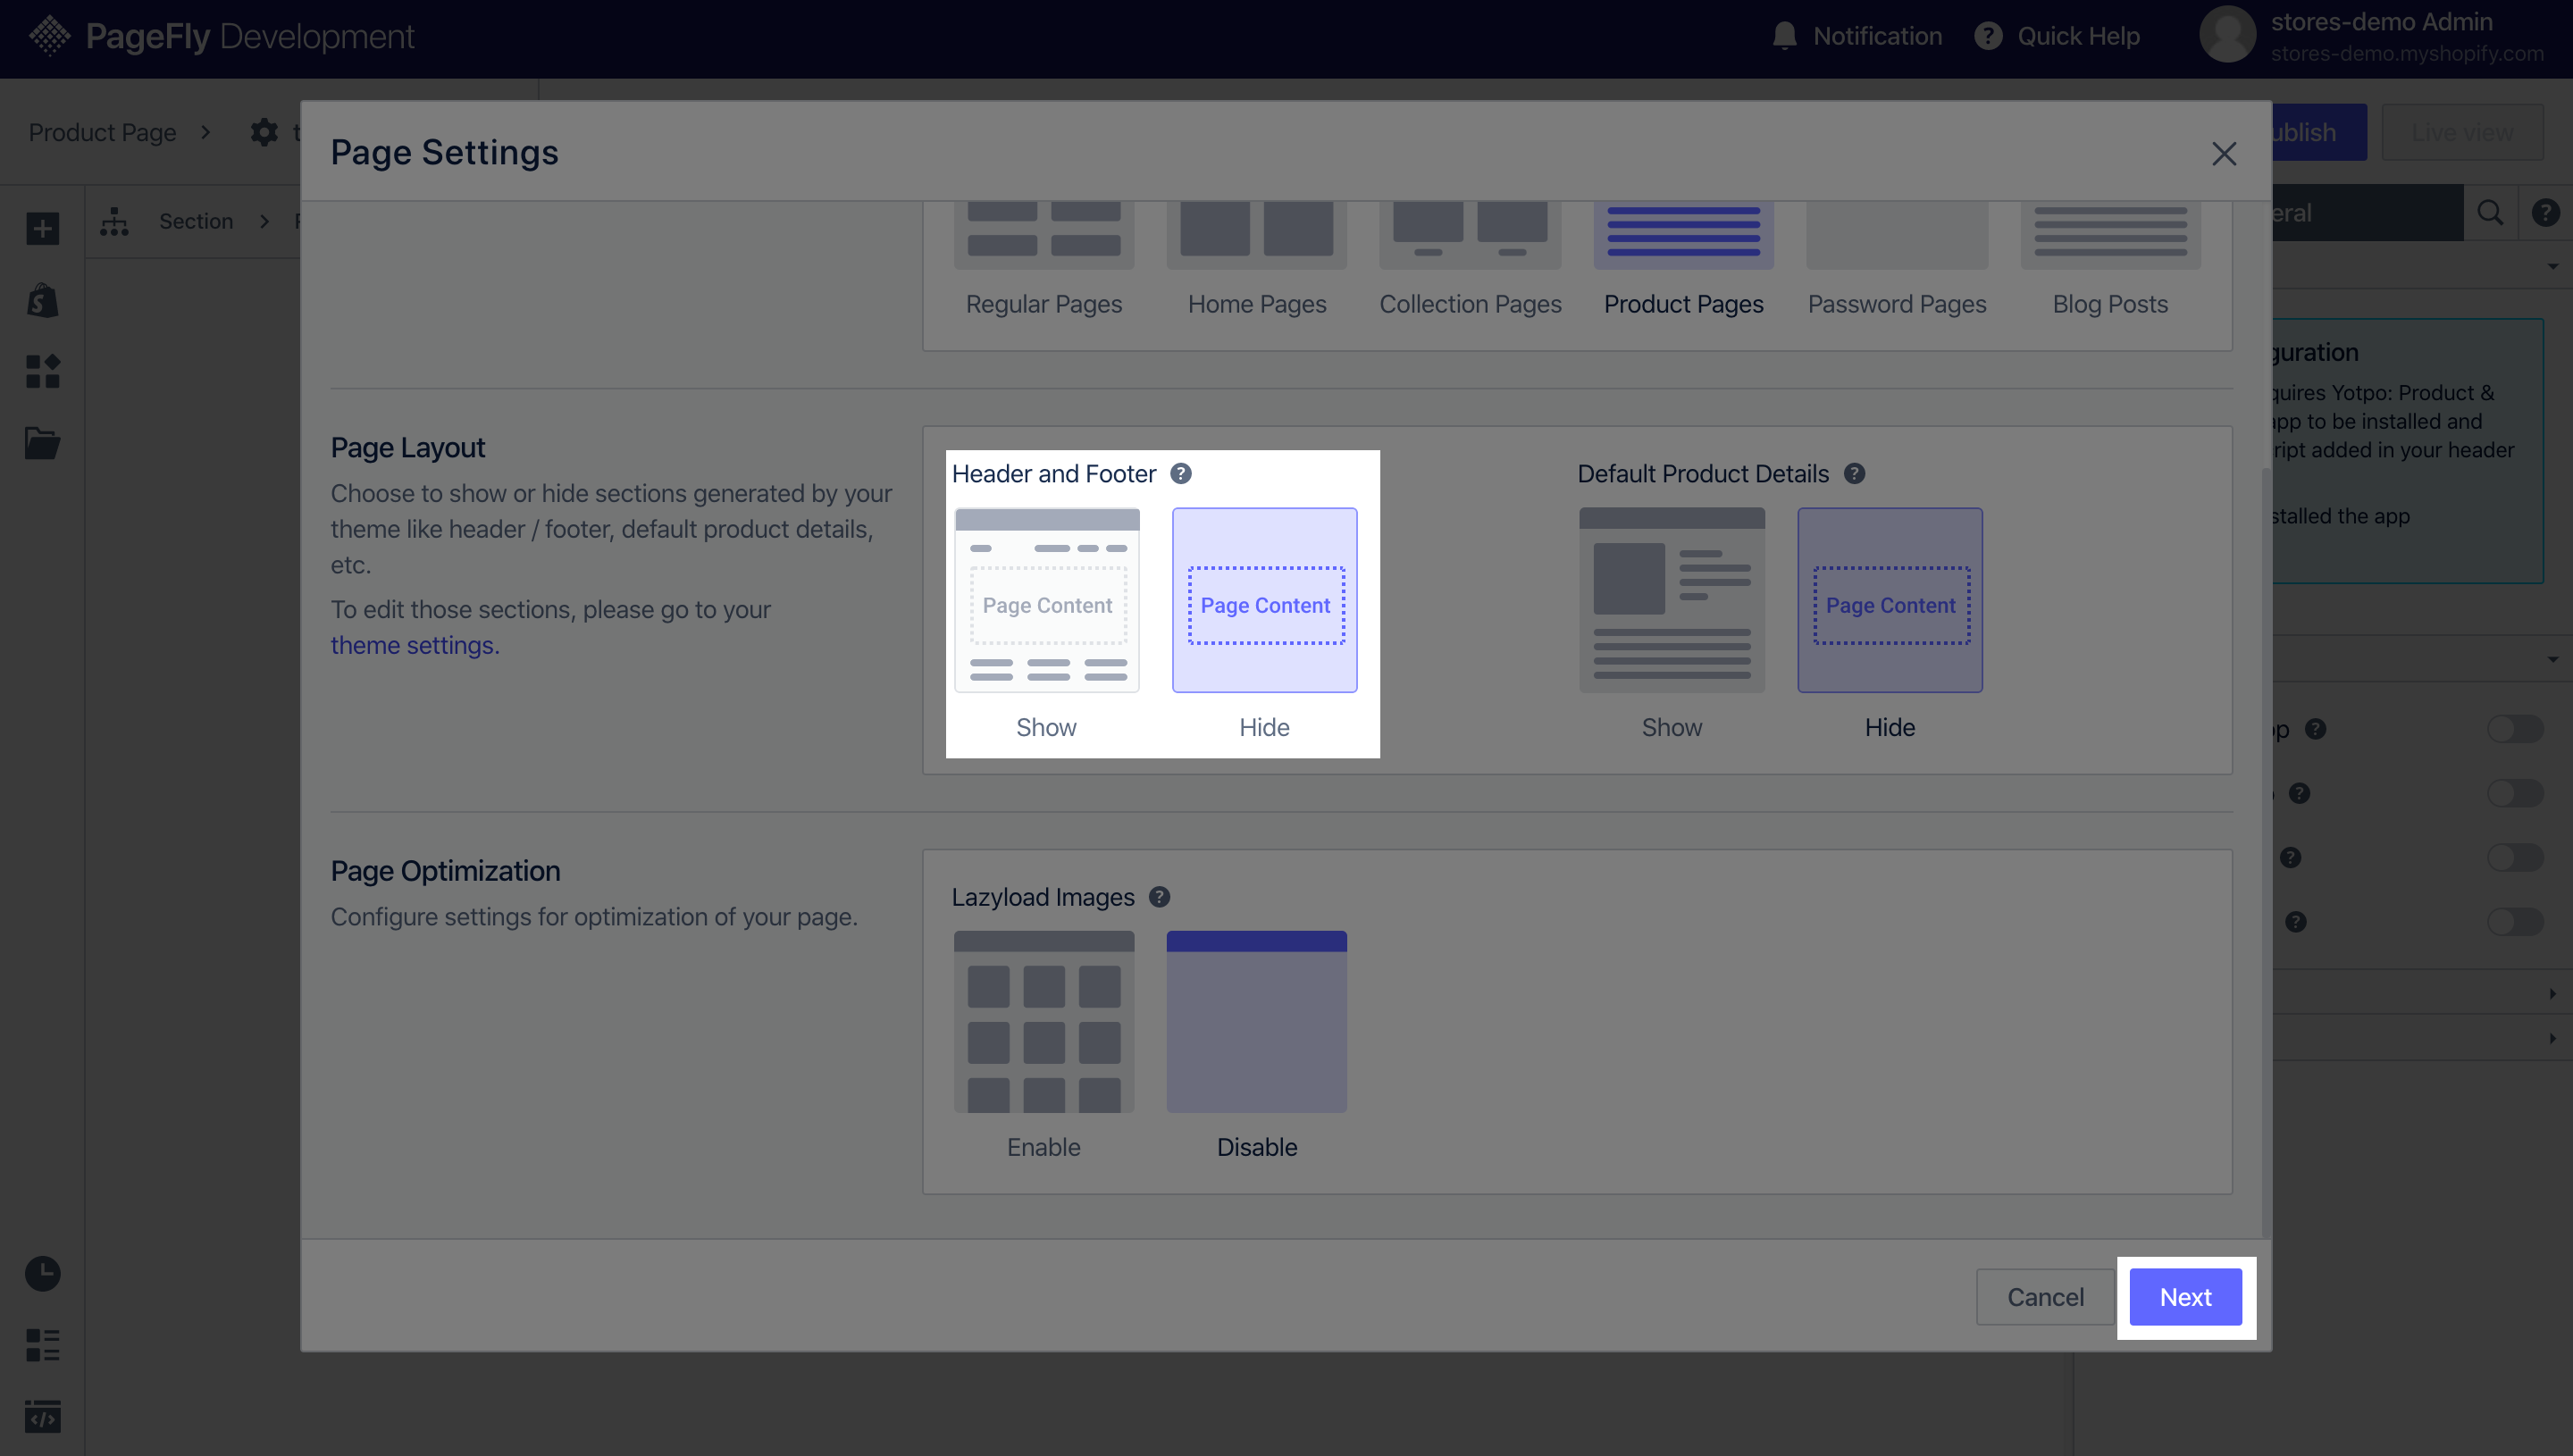This screenshot has width=2573, height=1456.
Task: Click the Cancel button
Action: 2045,1297
